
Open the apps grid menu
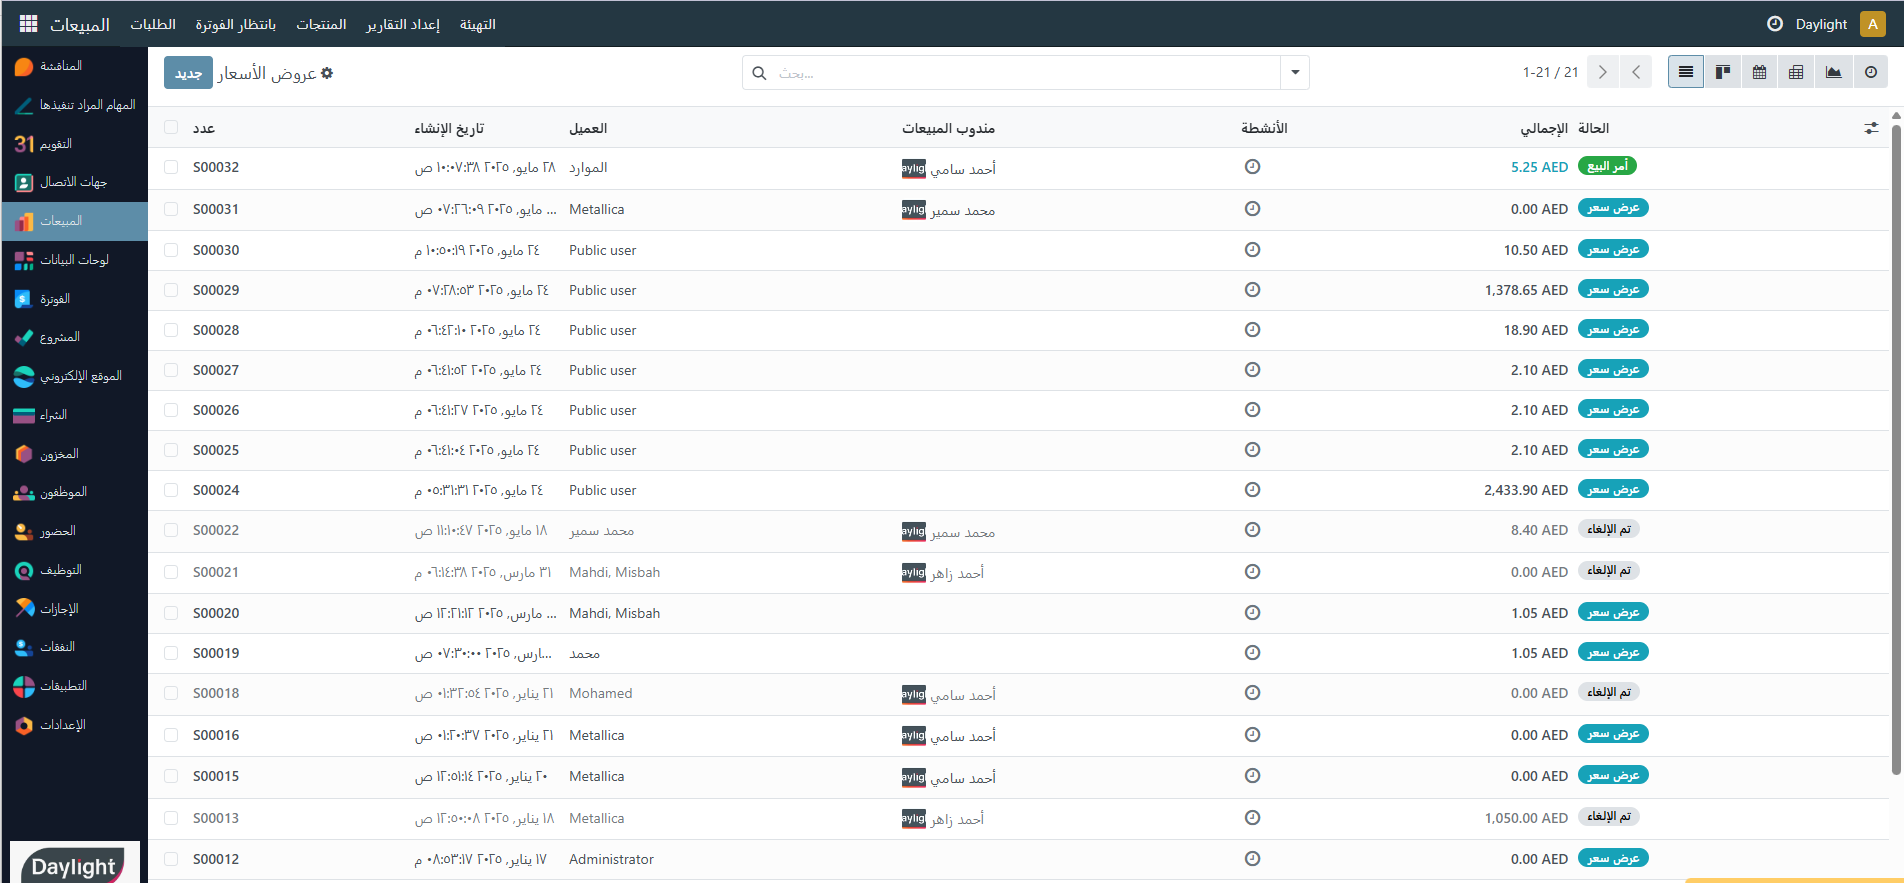click(x=28, y=24)
